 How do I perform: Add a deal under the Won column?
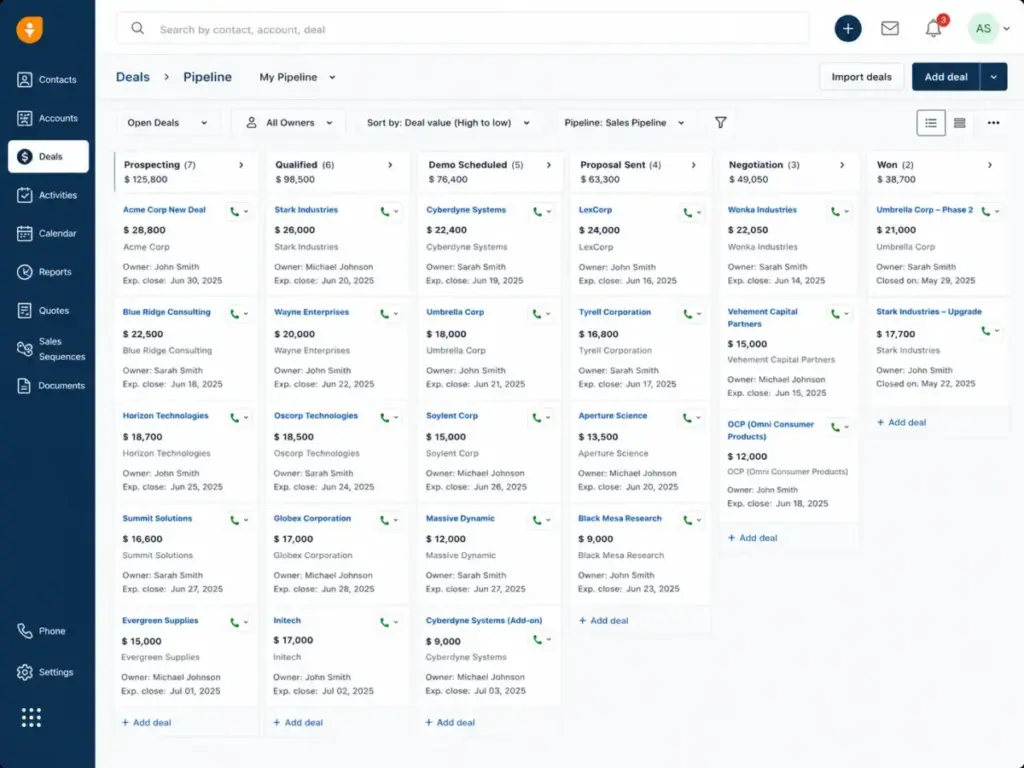click(901, 423)
